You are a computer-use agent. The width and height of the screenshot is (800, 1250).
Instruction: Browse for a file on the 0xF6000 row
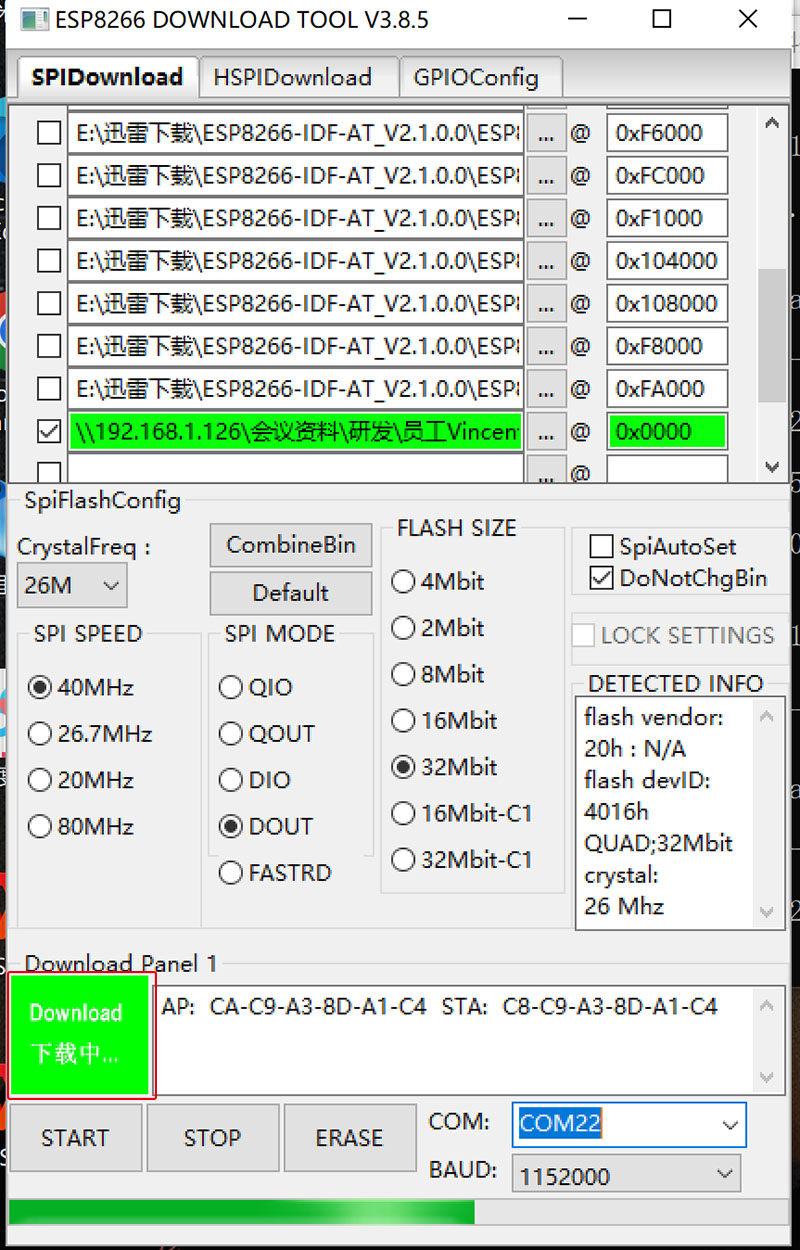point(546,133)
